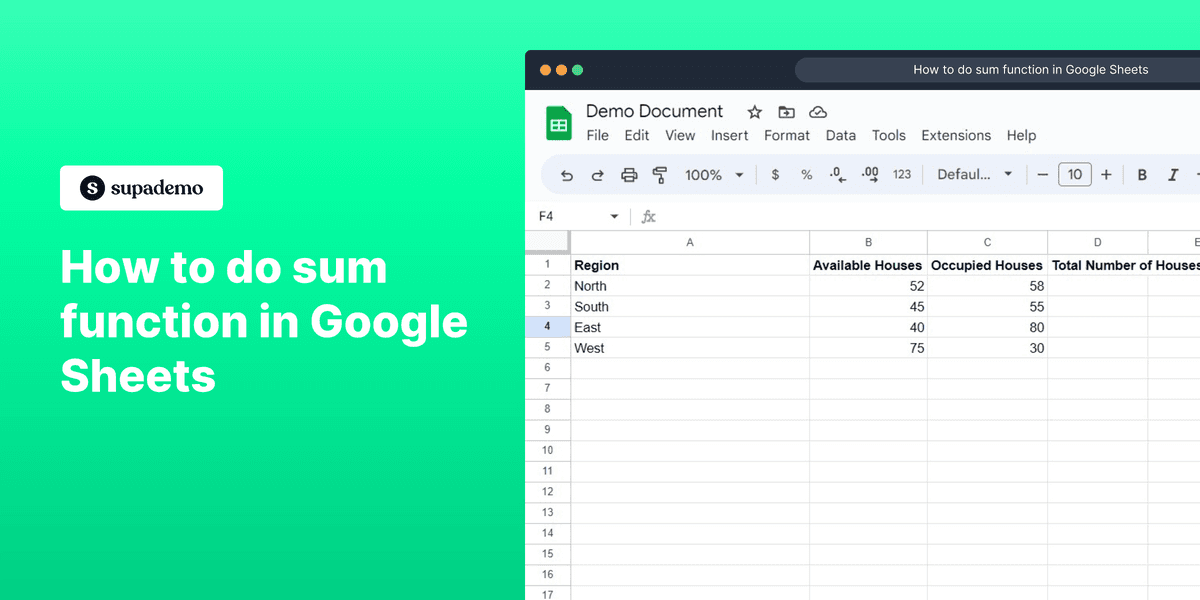Open the Print icon

(629, 175)
